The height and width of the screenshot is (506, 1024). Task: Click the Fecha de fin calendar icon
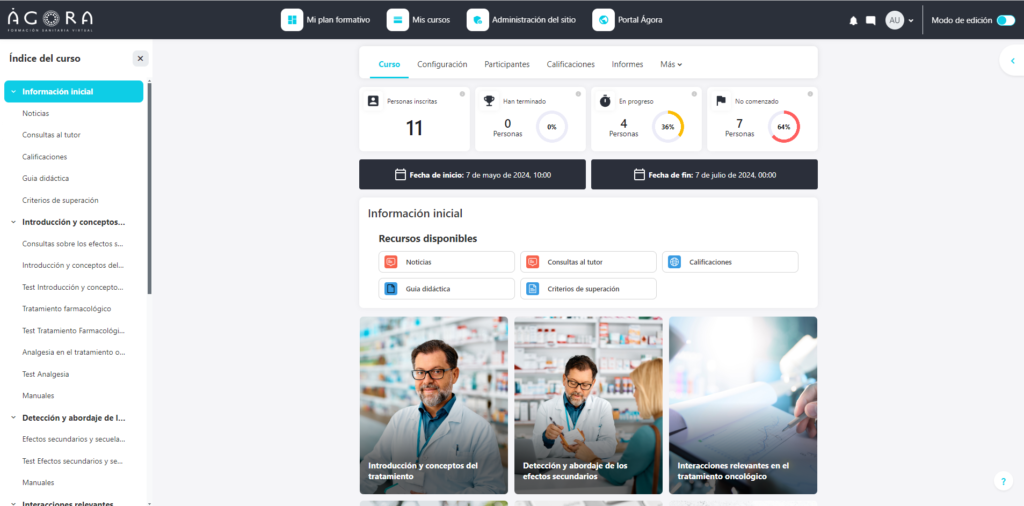pyautogui.click(x=639, y=174)
